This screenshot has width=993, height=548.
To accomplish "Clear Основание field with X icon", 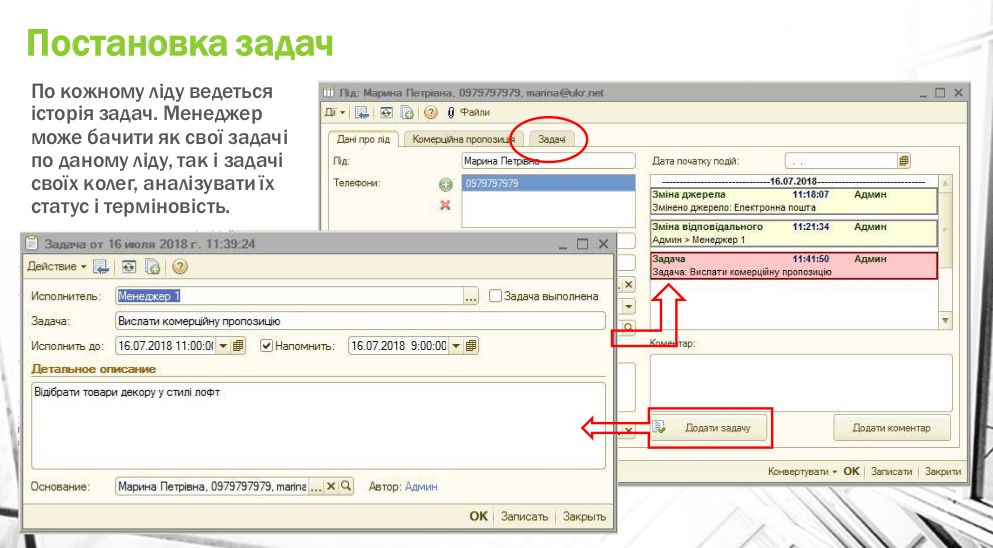I will point(332,486).
